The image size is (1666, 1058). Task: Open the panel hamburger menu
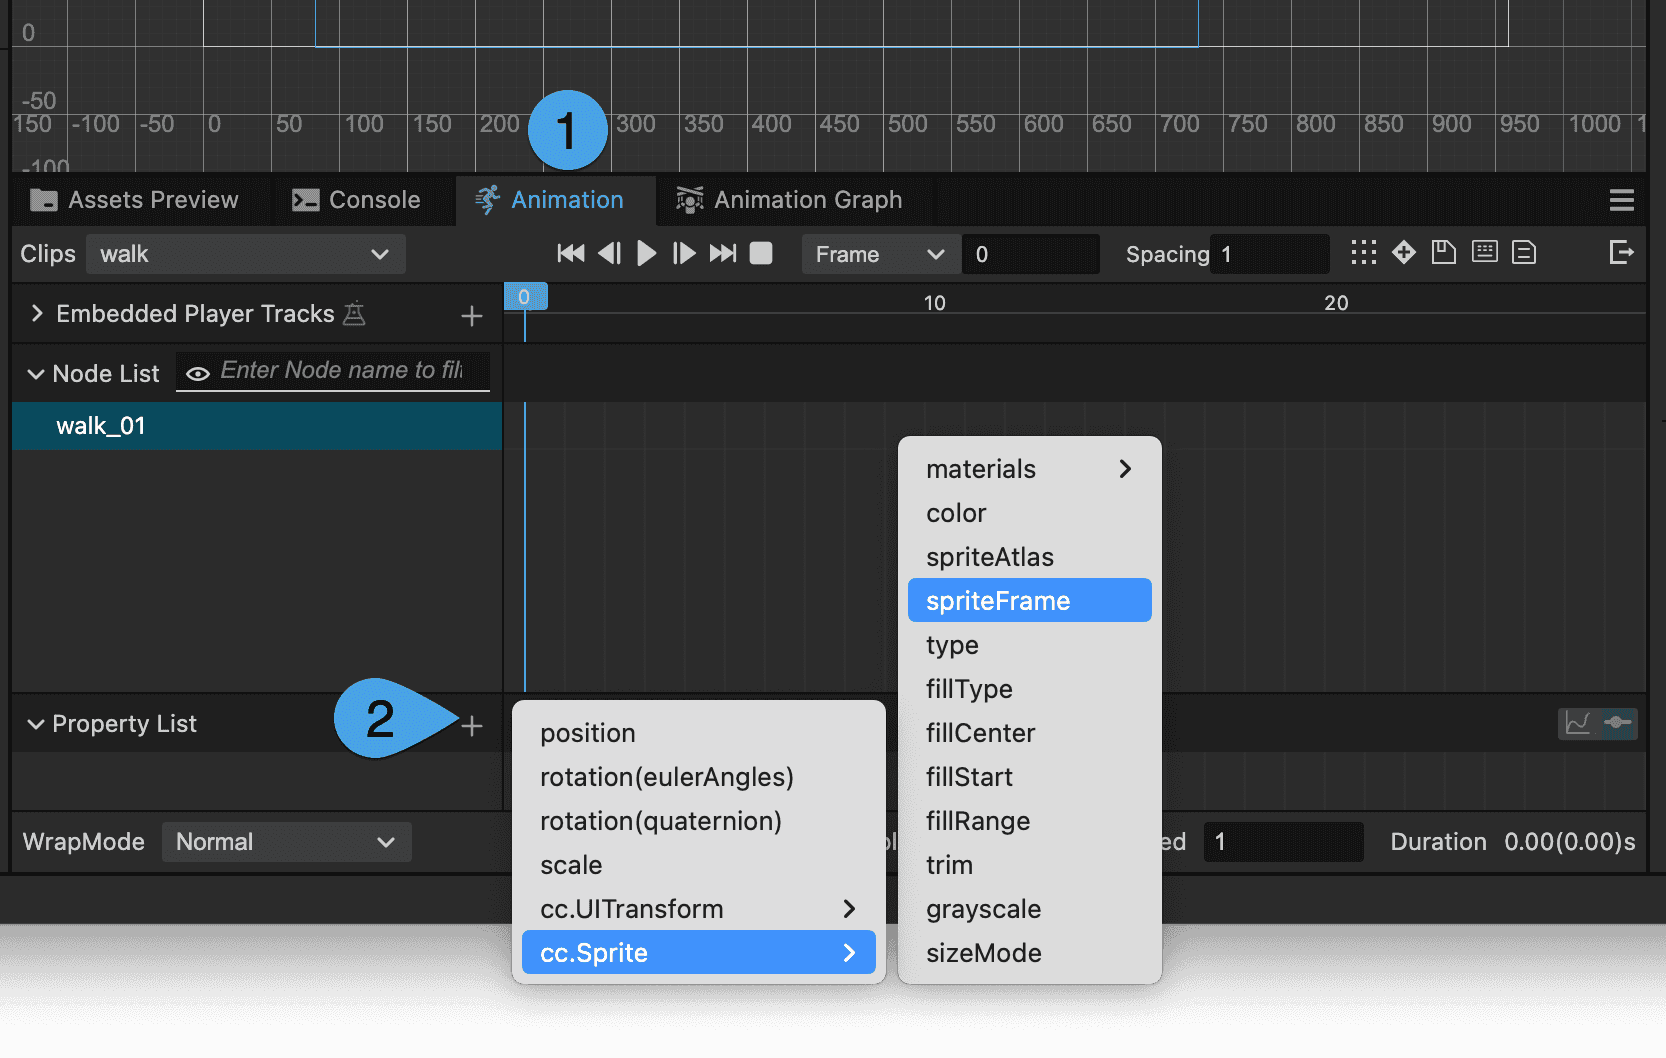pos(1622,201)
